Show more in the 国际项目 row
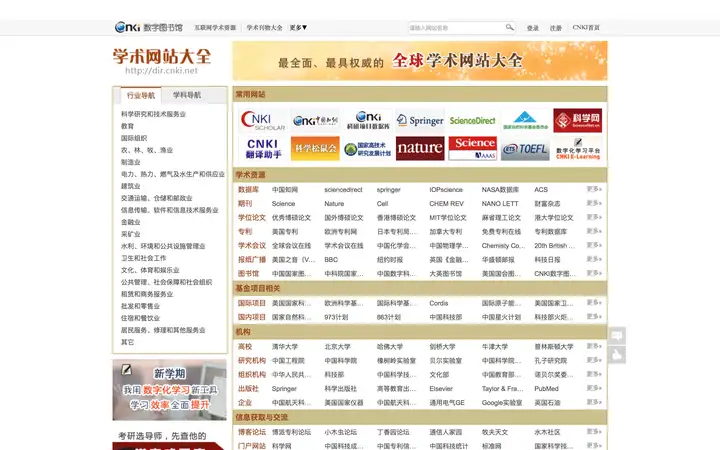 pos(594,303)
